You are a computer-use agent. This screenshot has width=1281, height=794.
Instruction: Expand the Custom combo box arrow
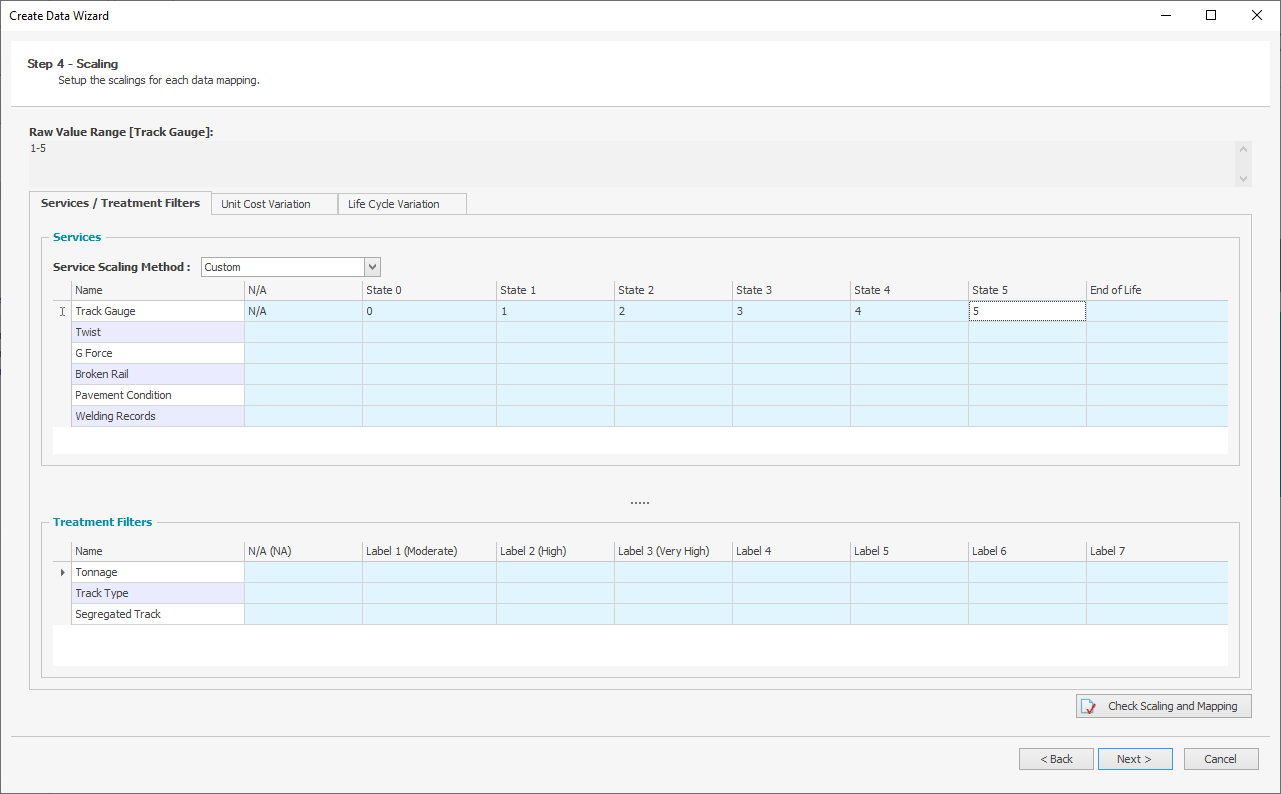372,266
